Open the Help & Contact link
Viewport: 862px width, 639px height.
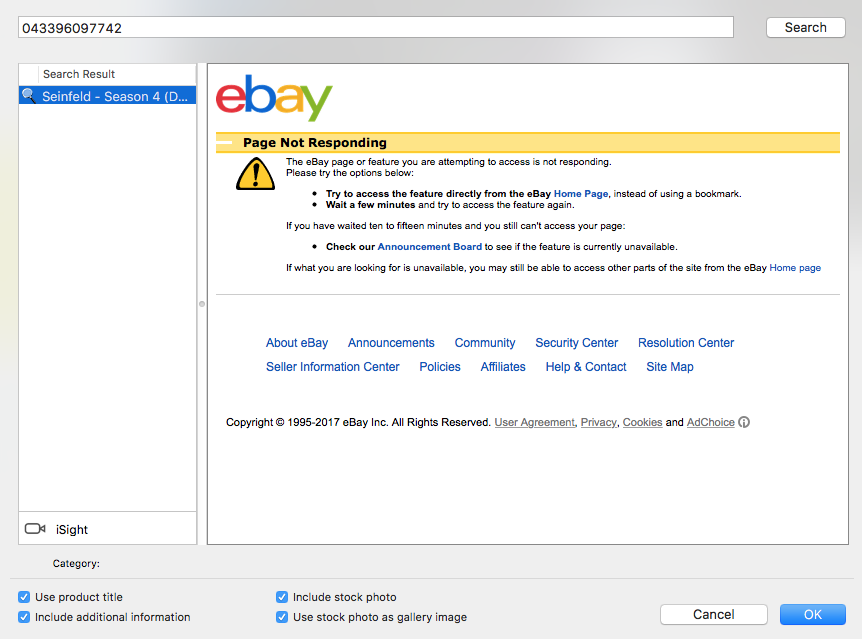coord(586,367)
